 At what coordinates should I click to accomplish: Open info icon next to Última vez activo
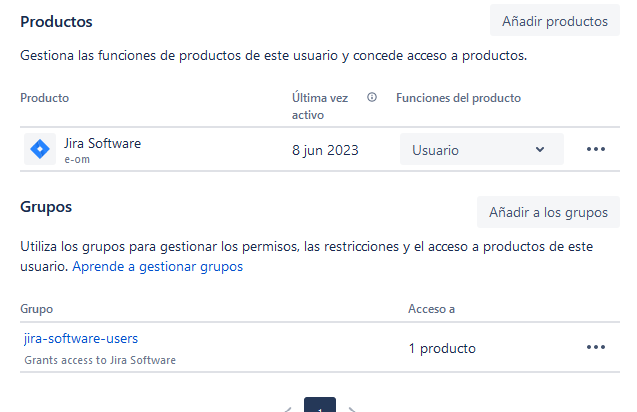[x=372, y=98]
